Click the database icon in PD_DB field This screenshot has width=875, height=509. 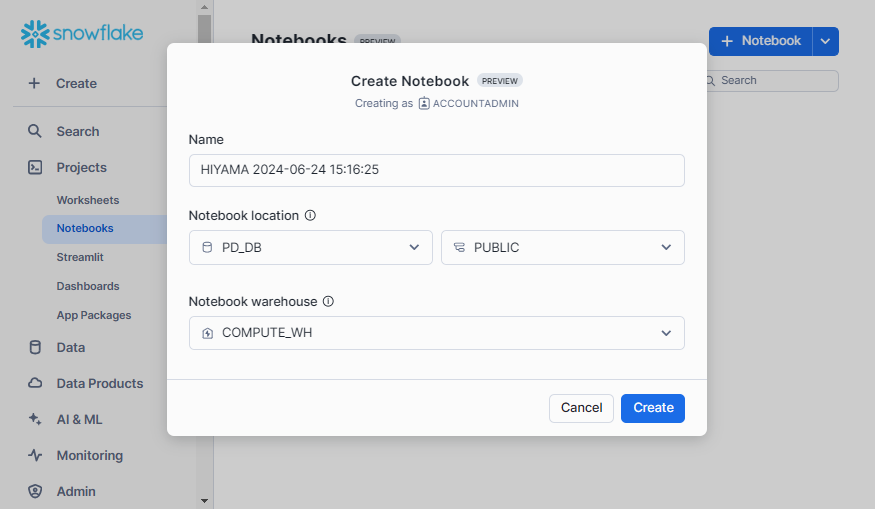(x=207, y=247)
